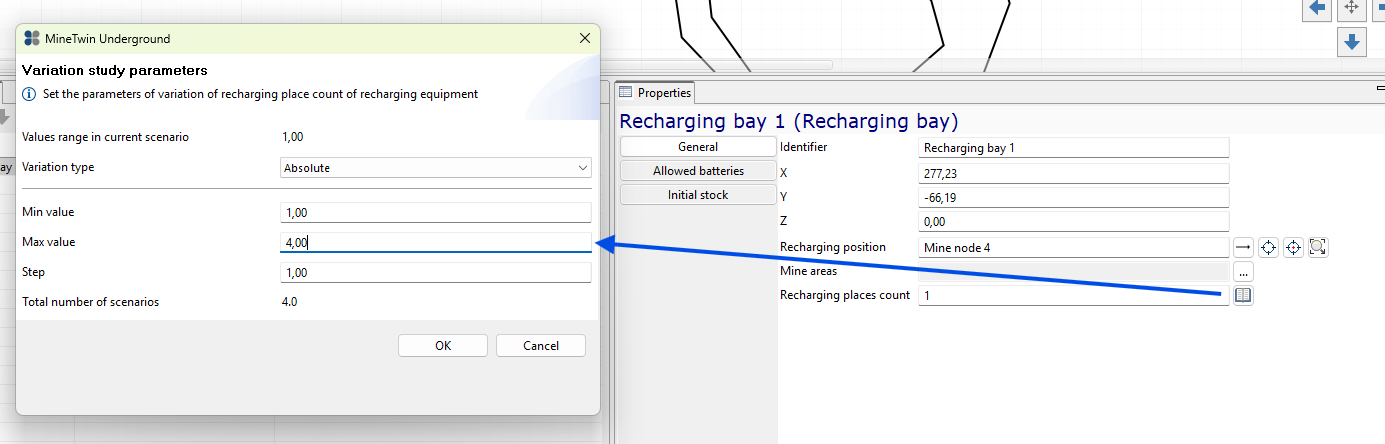Screen dimensions: 1385x444
Task: Click the zoom-to-selection magnifier icon
Action: [1317, 247]
